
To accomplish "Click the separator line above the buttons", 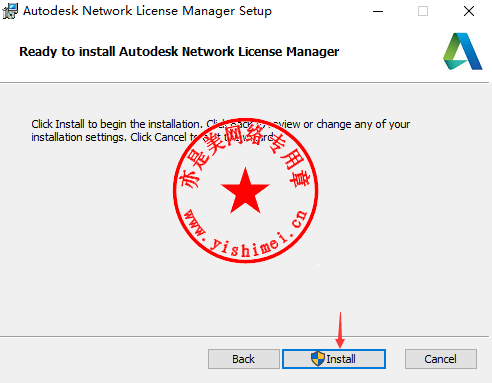I will click(244, 336).
